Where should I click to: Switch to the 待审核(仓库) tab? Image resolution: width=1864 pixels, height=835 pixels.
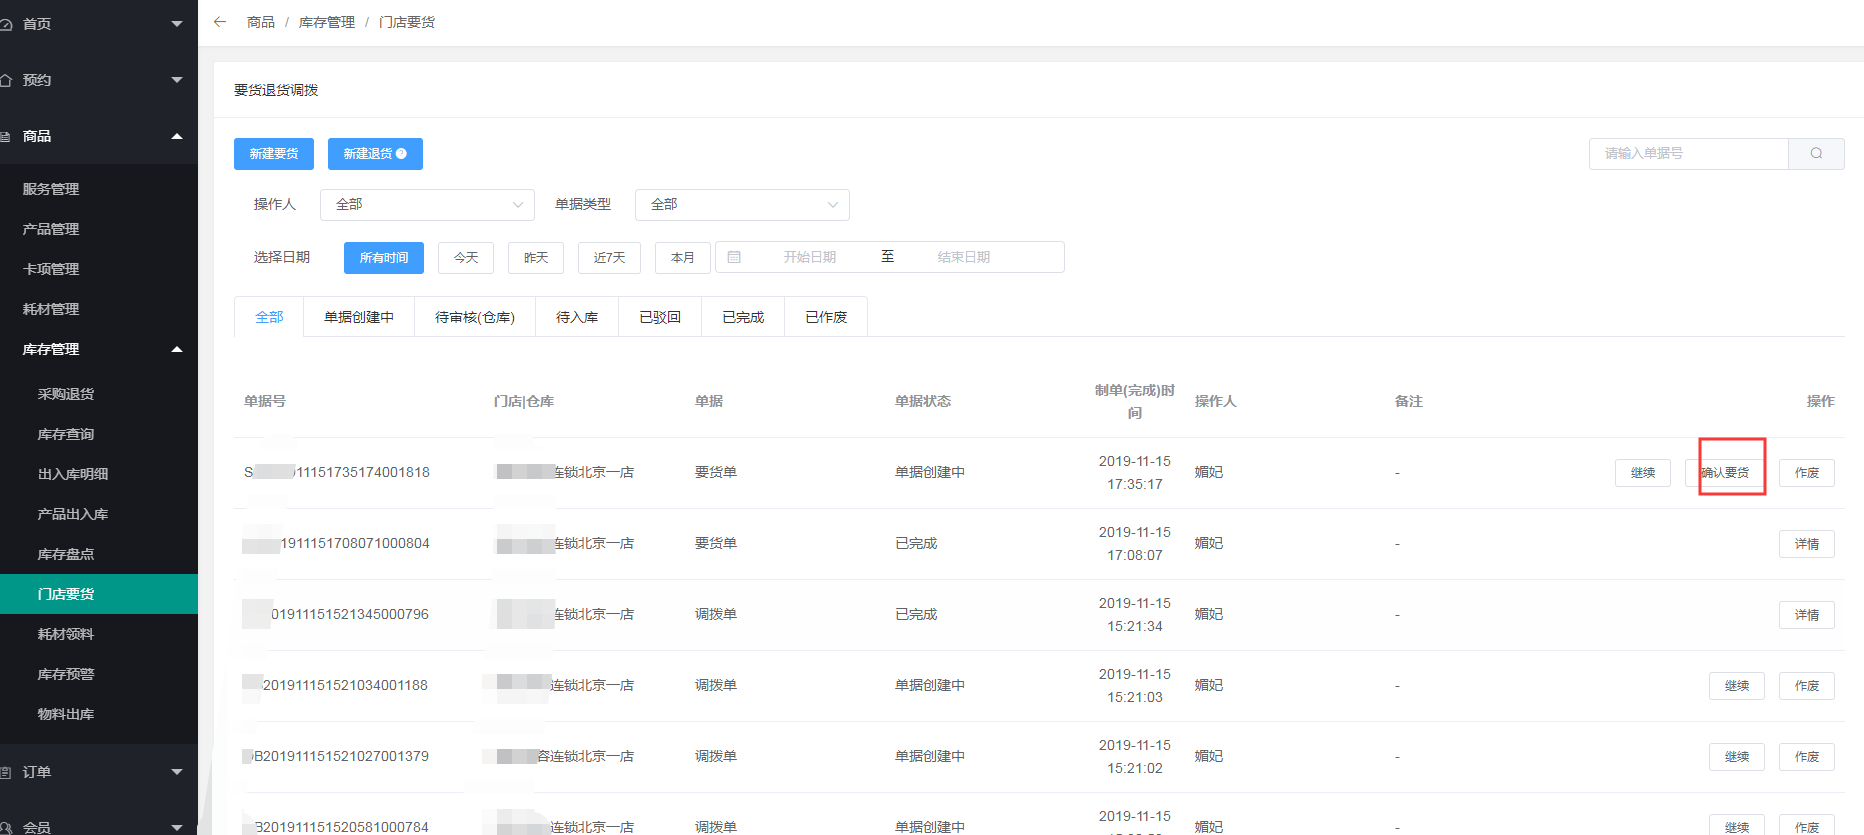pos(475,317)
